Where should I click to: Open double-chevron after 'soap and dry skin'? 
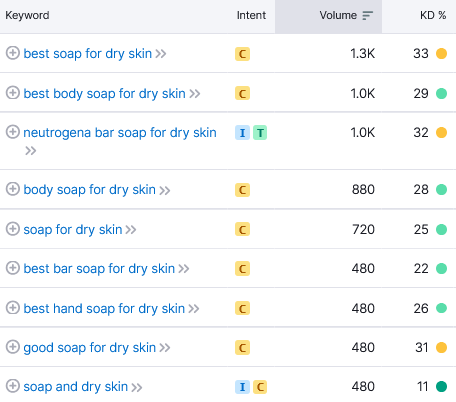point(137,387)
